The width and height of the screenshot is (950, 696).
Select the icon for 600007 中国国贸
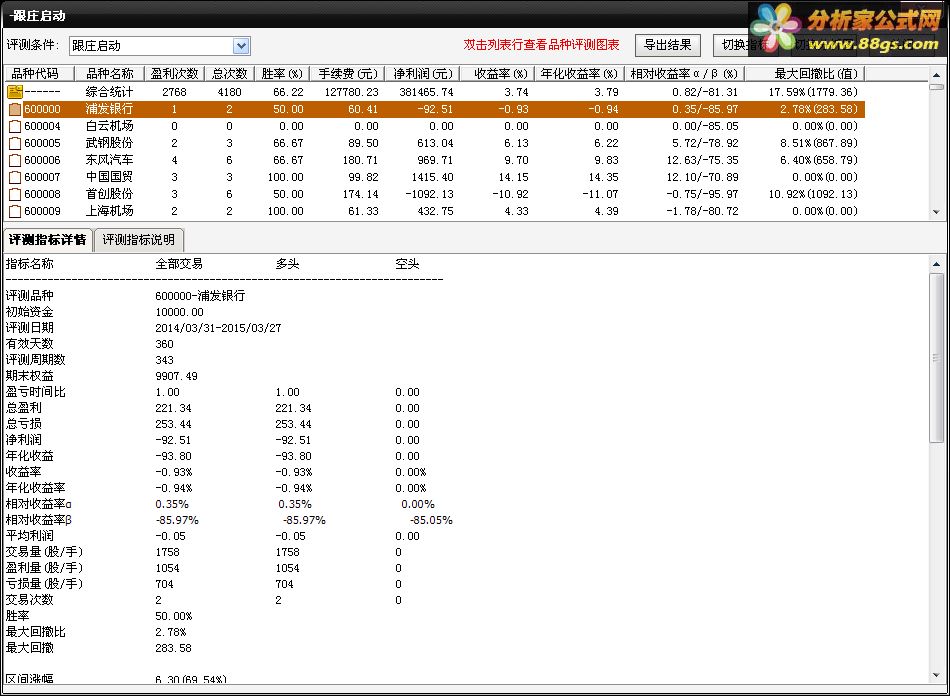pyautogui.click(x=15, y=177)
